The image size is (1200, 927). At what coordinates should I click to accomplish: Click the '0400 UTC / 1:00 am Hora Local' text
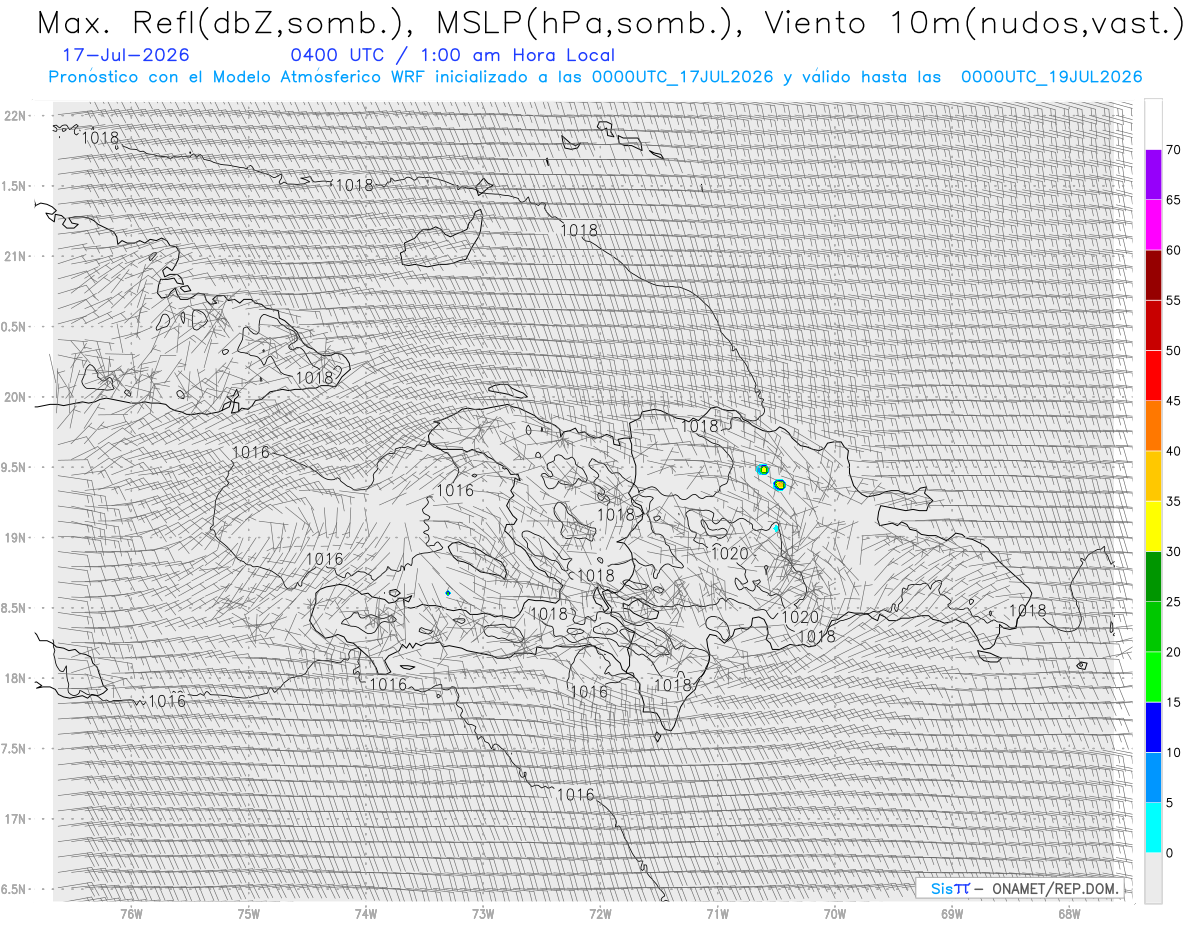coord(452,55)
